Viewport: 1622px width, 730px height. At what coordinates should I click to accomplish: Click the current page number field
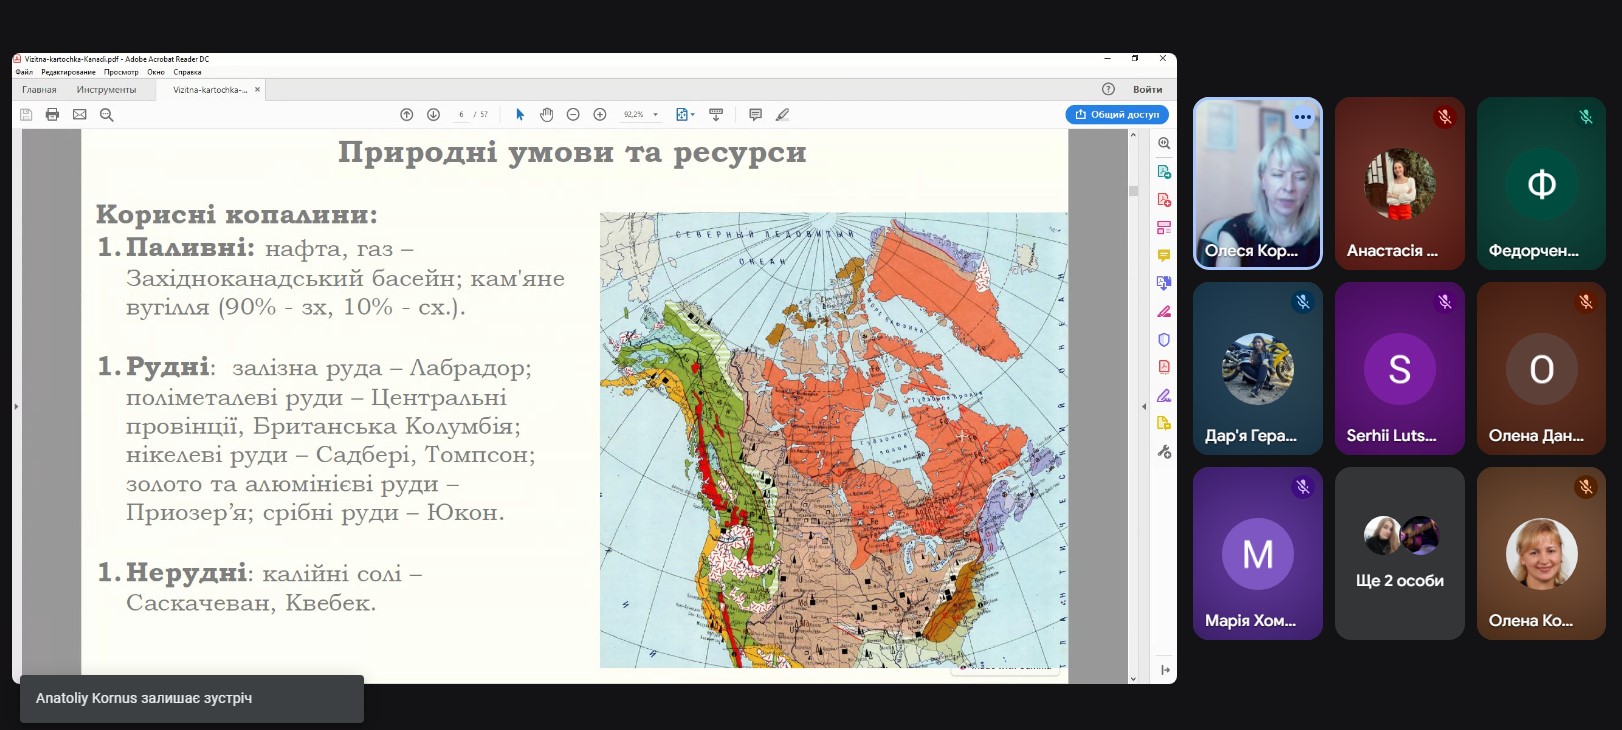(x=461, y=115)
